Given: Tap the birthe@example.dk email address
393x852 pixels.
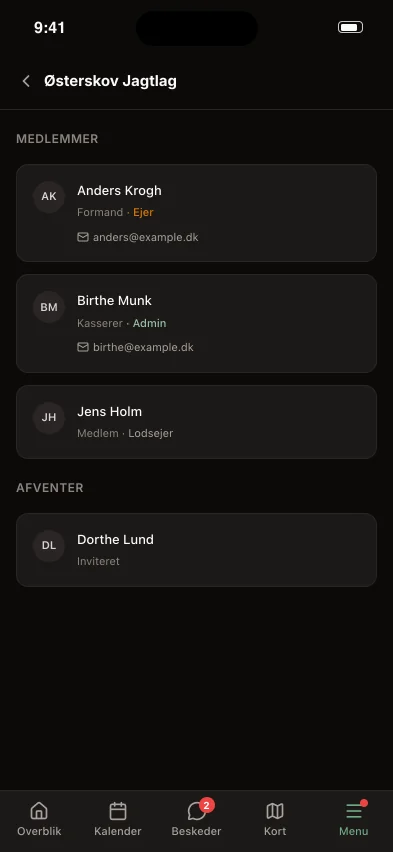Looking at the screenshot, I should [x=143, y=347].
